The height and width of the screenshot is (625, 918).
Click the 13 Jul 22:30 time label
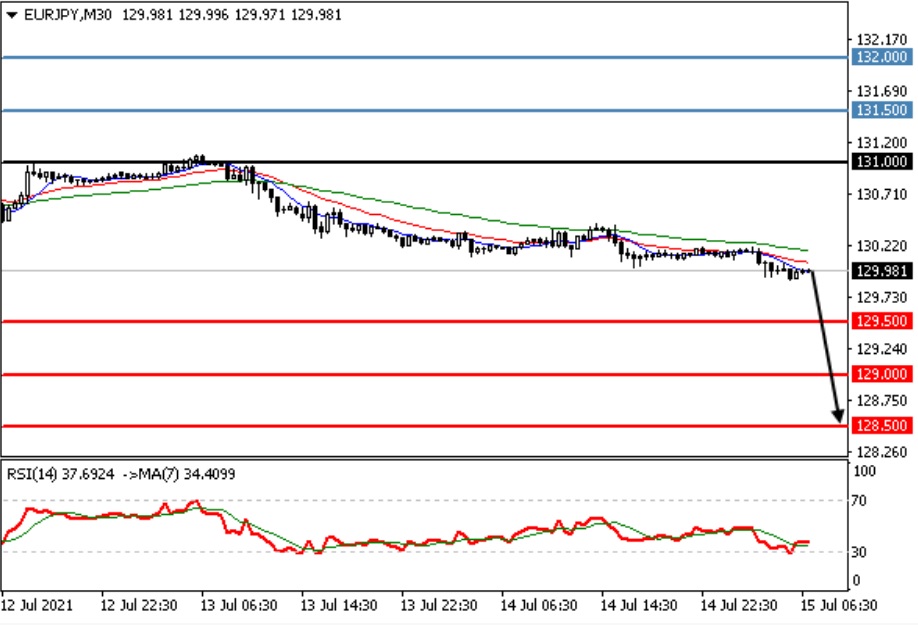pyautogui.click(x=439, y=605)
